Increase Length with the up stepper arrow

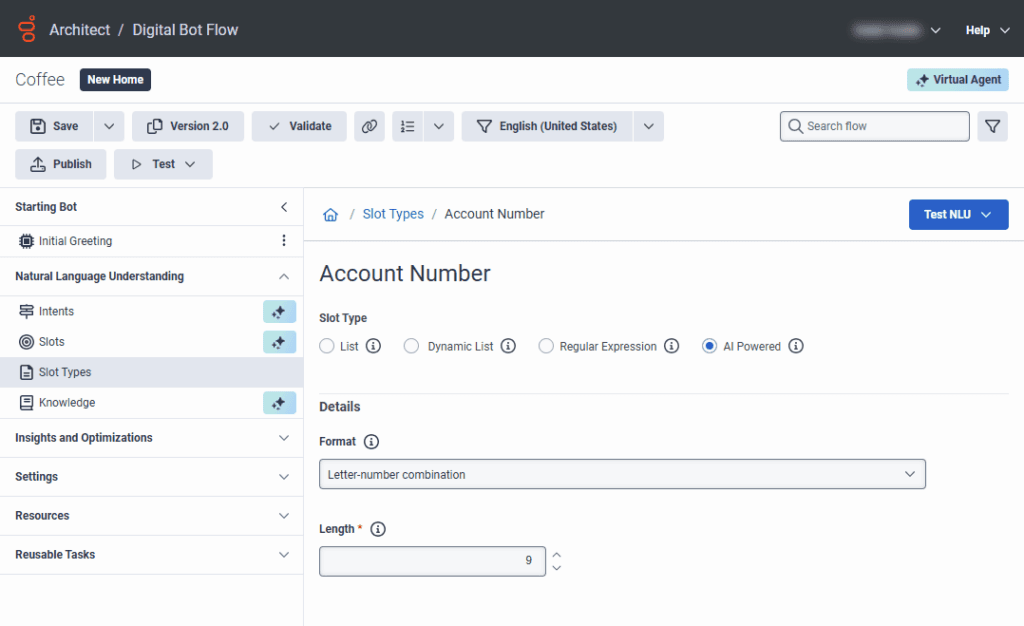pos(557,554)
